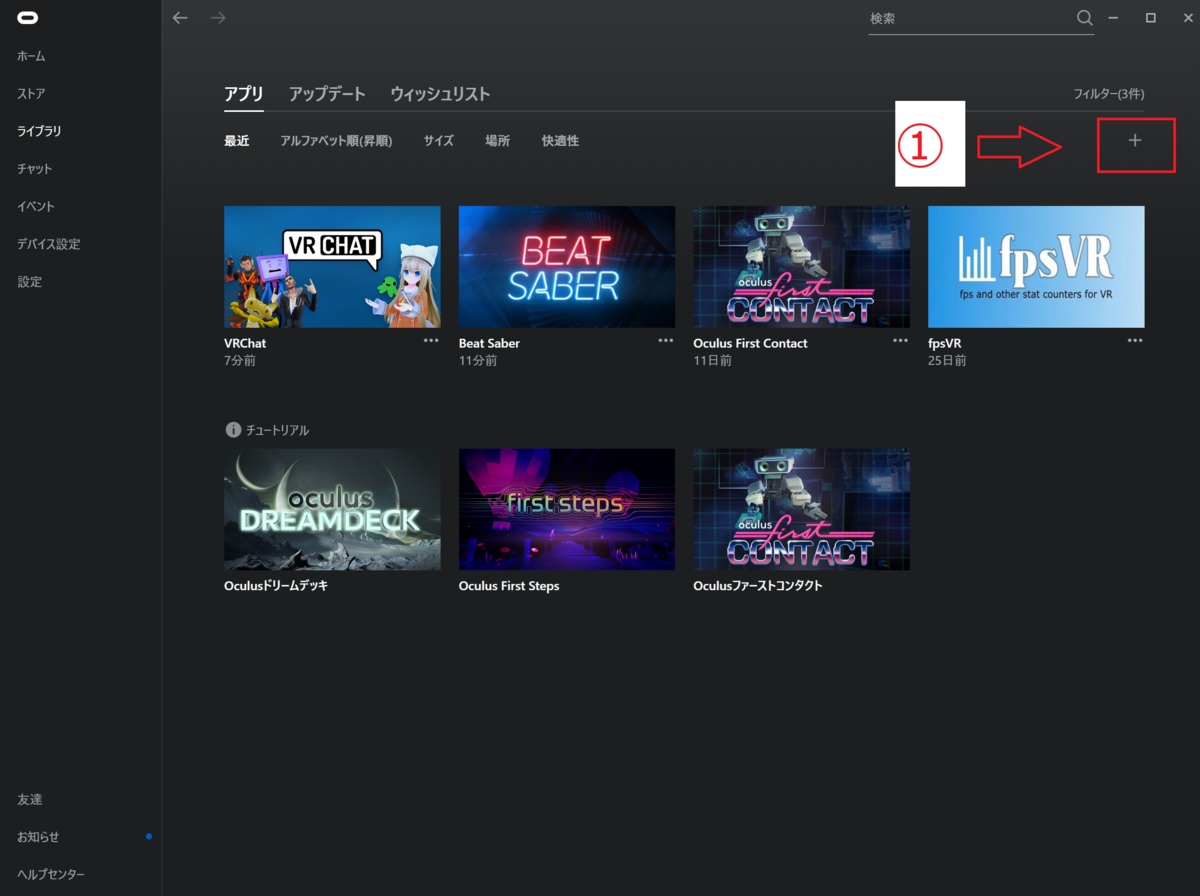Image resolution: width=1200 pixels, height=896 pixels.
Task: Click the VRChat title text
Action: [245, 343]
